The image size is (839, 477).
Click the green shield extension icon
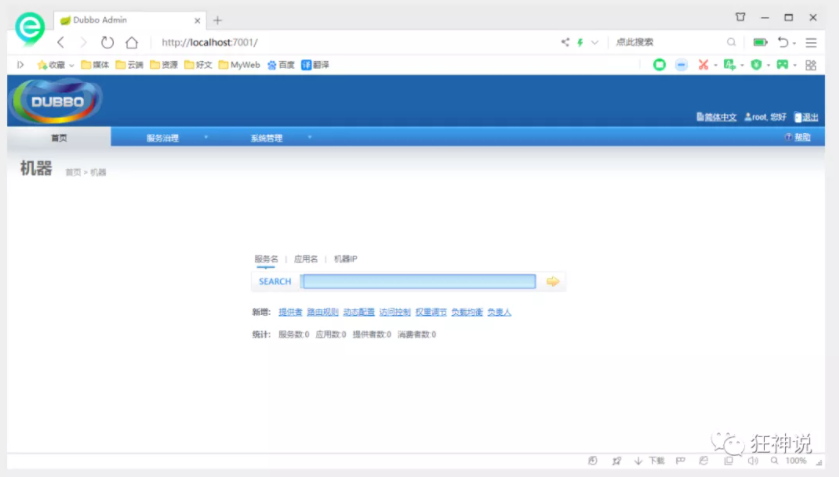(756, 65)
